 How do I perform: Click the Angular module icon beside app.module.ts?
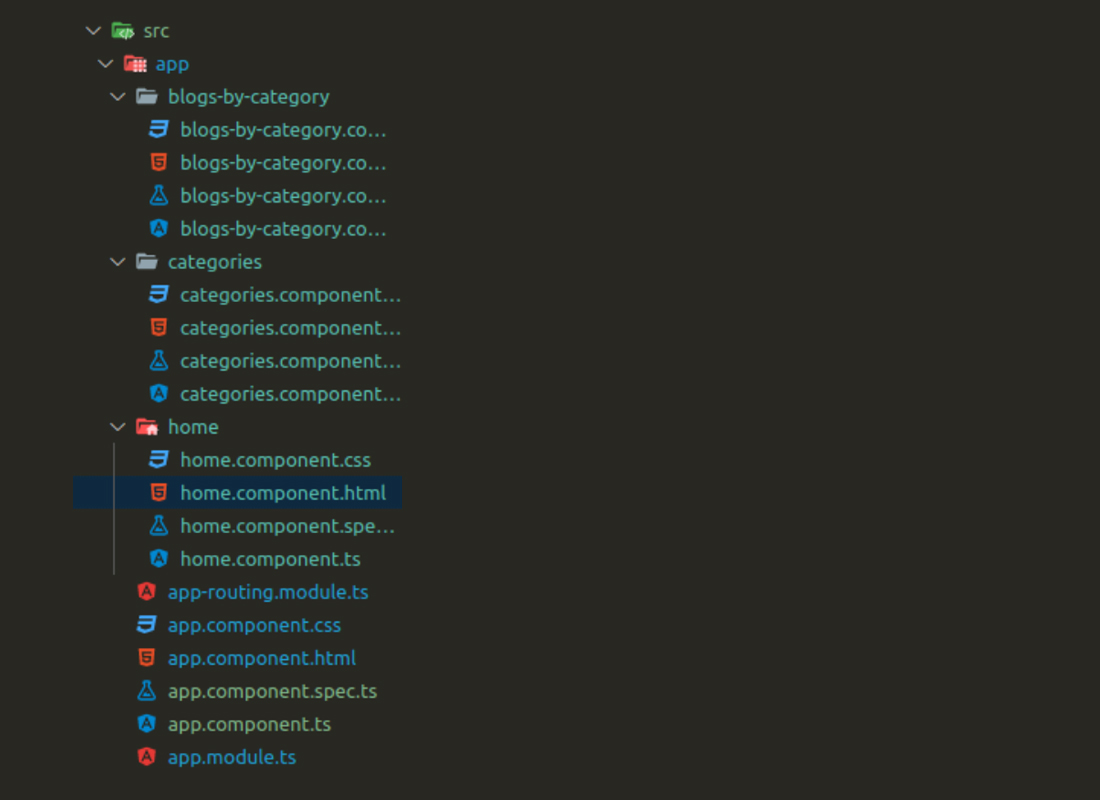pyautogui.click(x=146, y=757)
